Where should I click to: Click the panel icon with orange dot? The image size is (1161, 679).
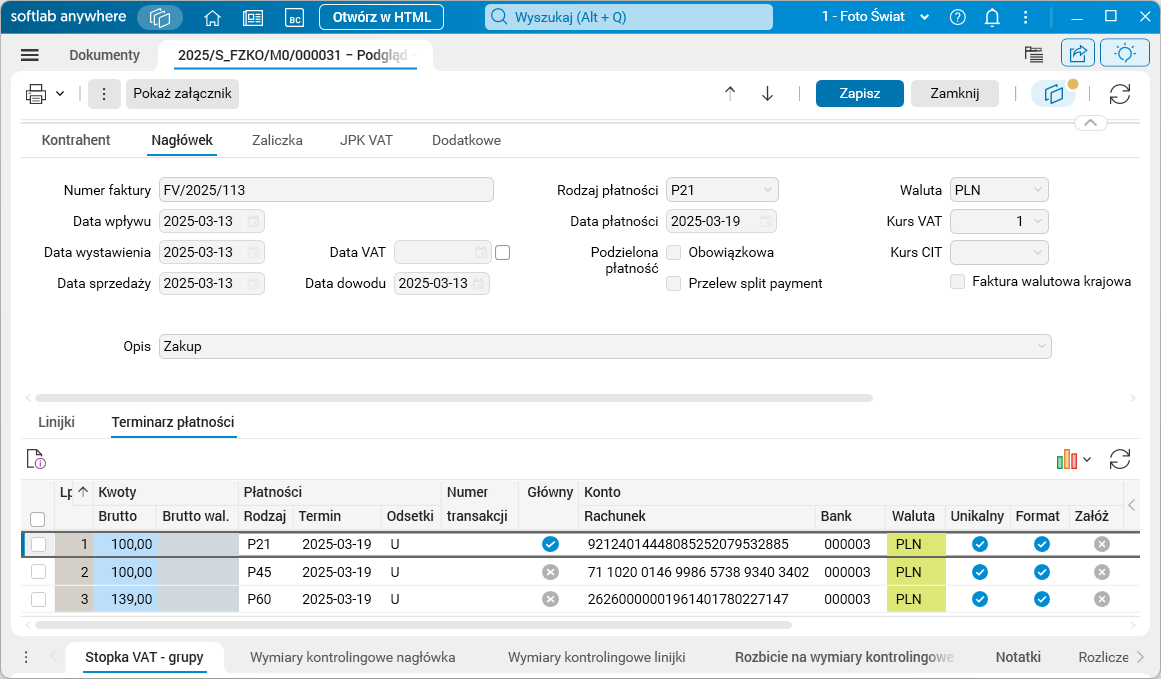click(1054, 93)
